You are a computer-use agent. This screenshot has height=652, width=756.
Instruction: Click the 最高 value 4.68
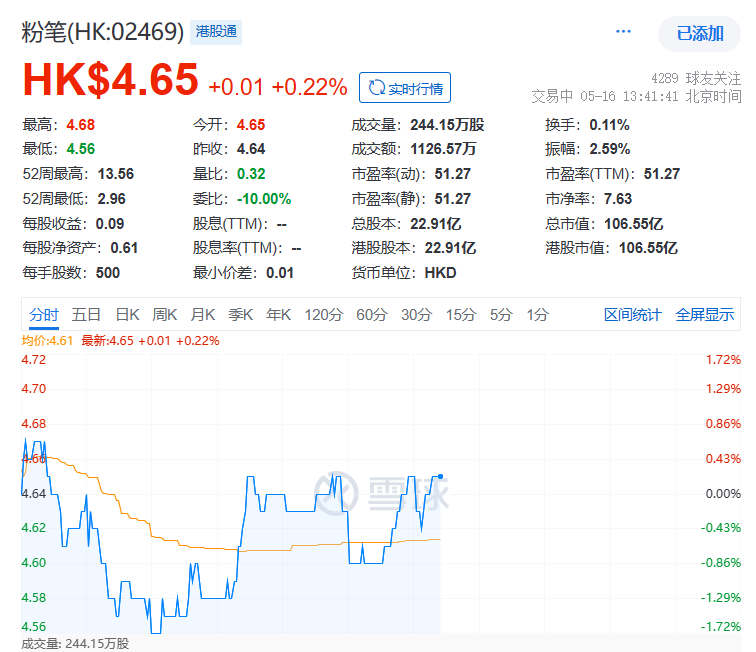pyautogui.click(x=81, y=125)
